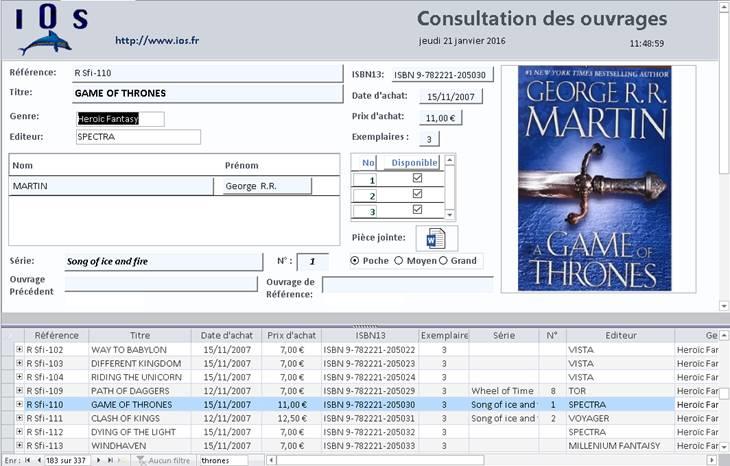
Task: Select the DYING OF THE LIGHT title cell
Action: pos(140,432)
